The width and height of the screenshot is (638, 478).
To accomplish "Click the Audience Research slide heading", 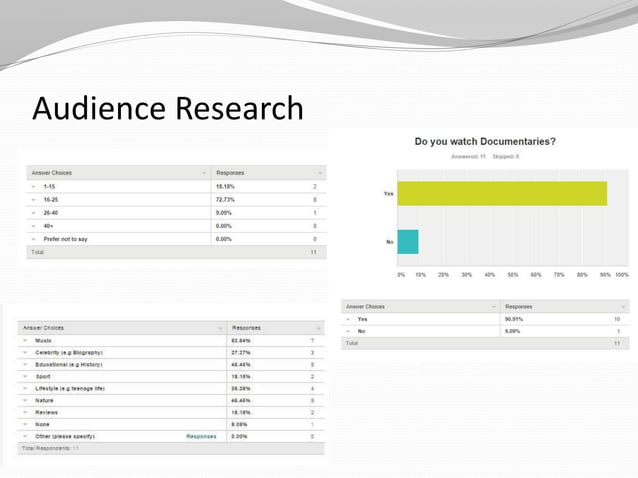I will 168,108.
